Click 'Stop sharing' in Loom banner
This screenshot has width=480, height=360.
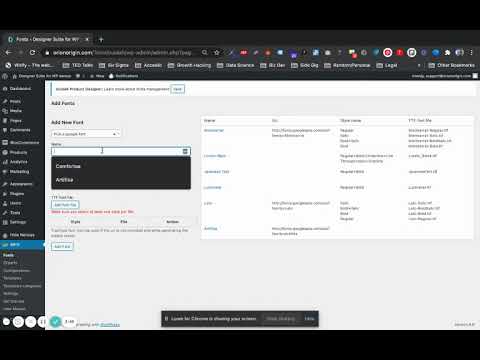click(281, 319)
